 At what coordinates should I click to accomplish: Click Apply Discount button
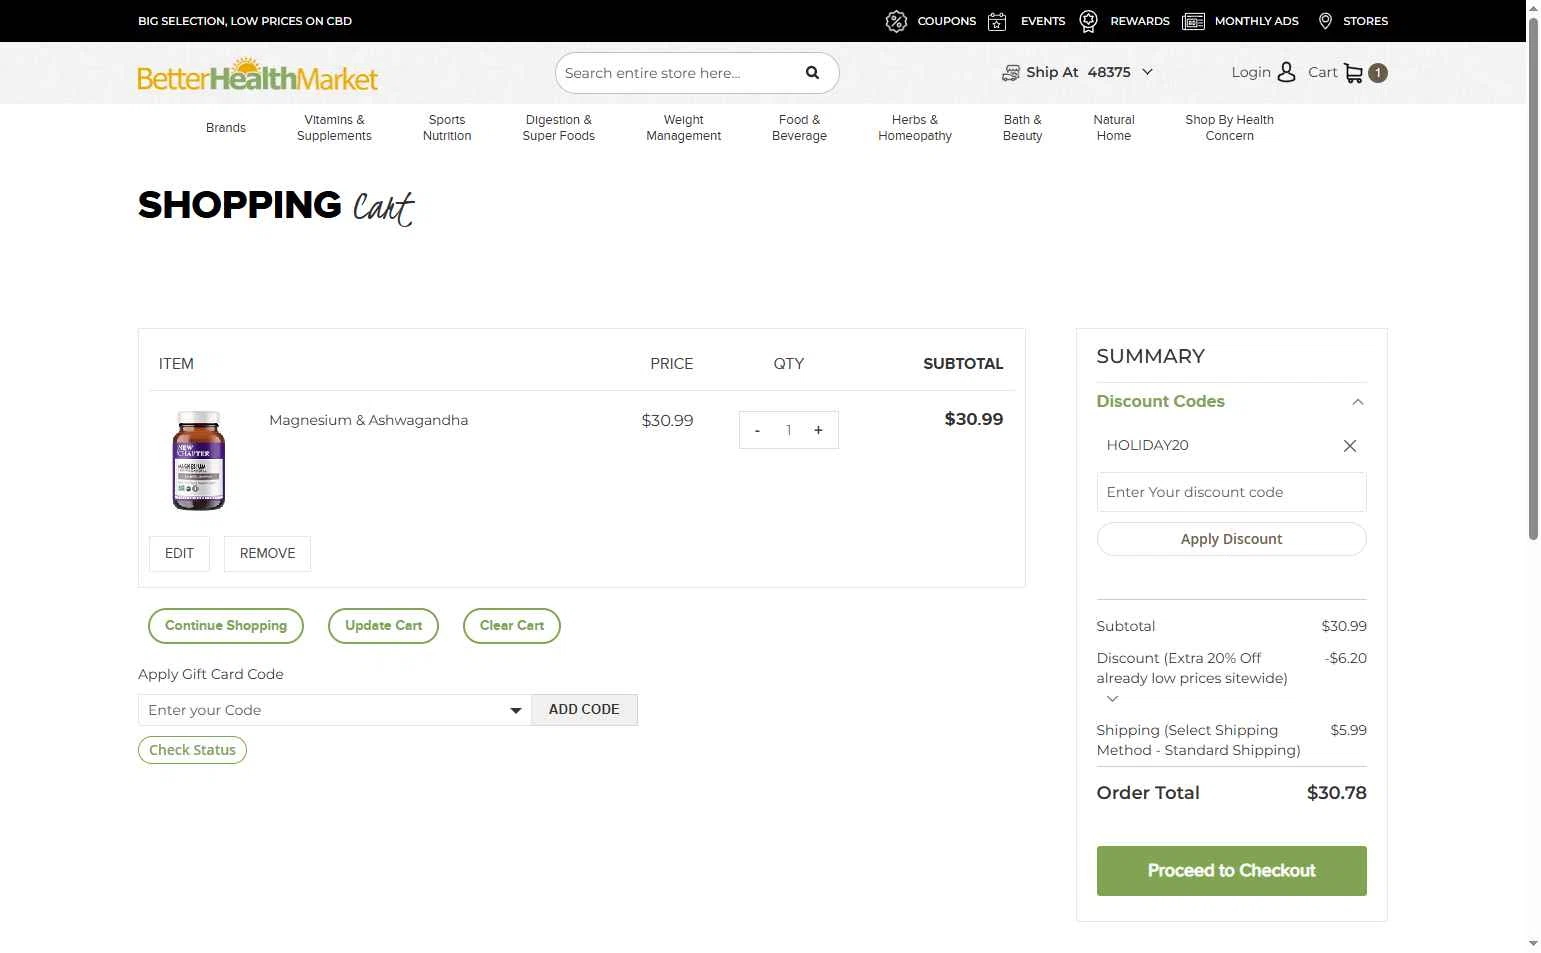click(1231, 539)
